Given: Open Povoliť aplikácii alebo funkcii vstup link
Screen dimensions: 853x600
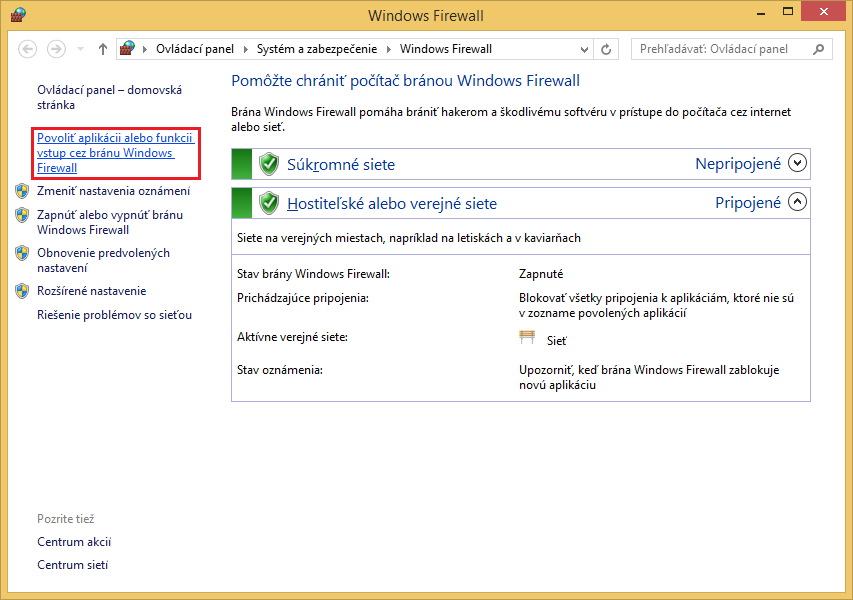Looking at the screenshot, I should tap(113, 153).
